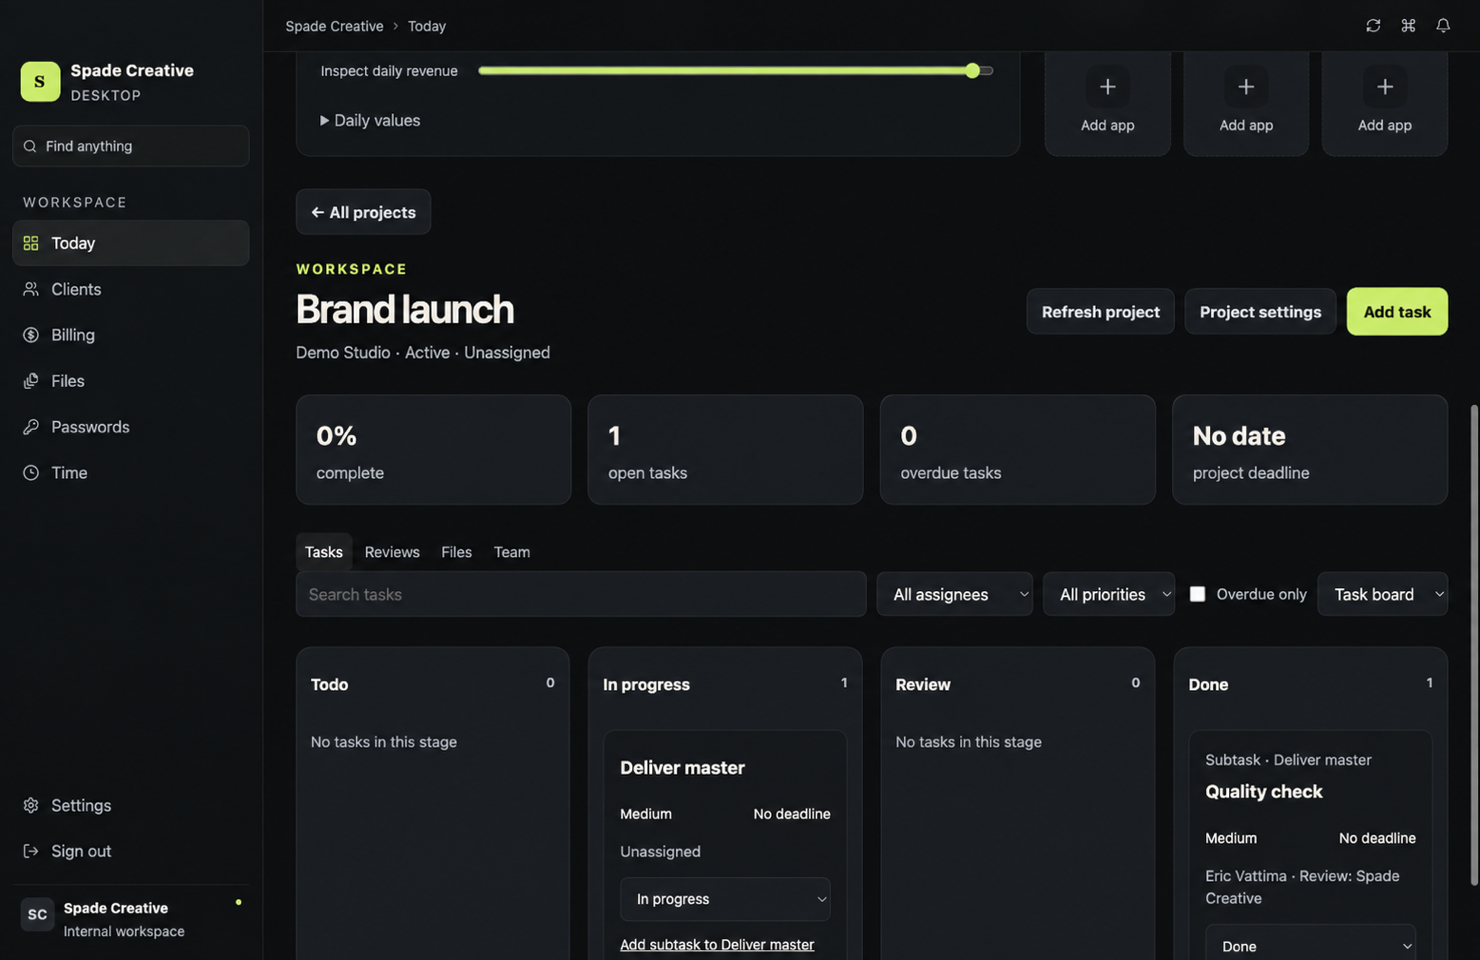1480x960 pixels.
Task: Click the page vertical scrollbar
Action: [1473, 645]
